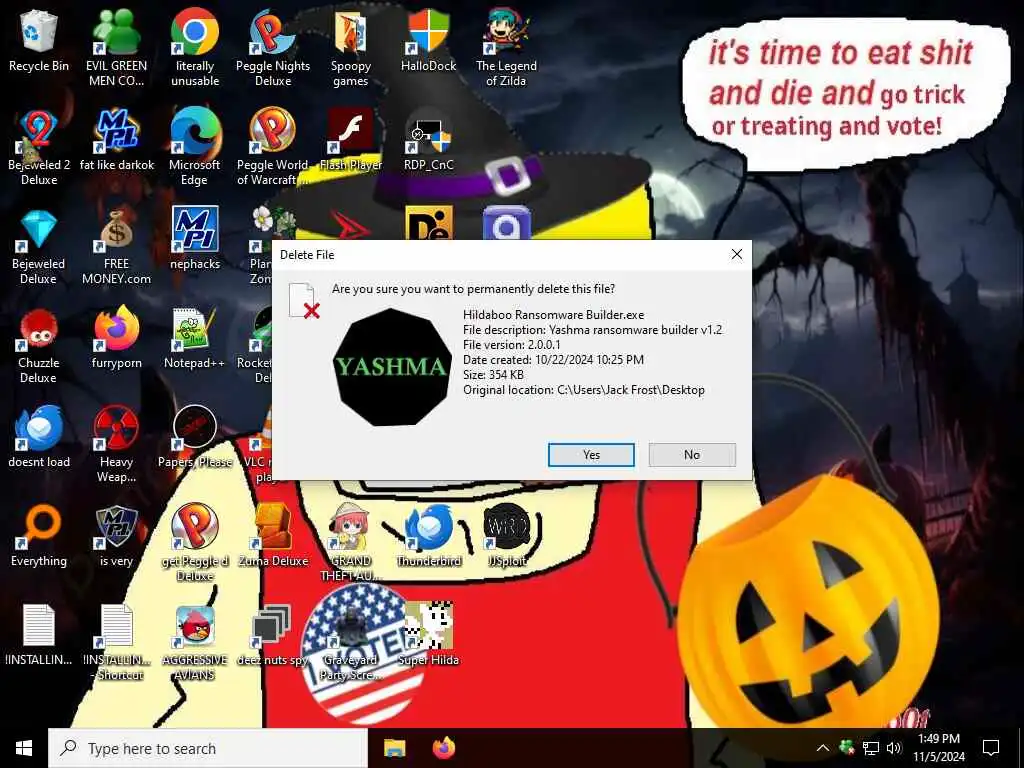Open network status tray icon
This screenshot has width=1024, height=768.
point(871,748)
